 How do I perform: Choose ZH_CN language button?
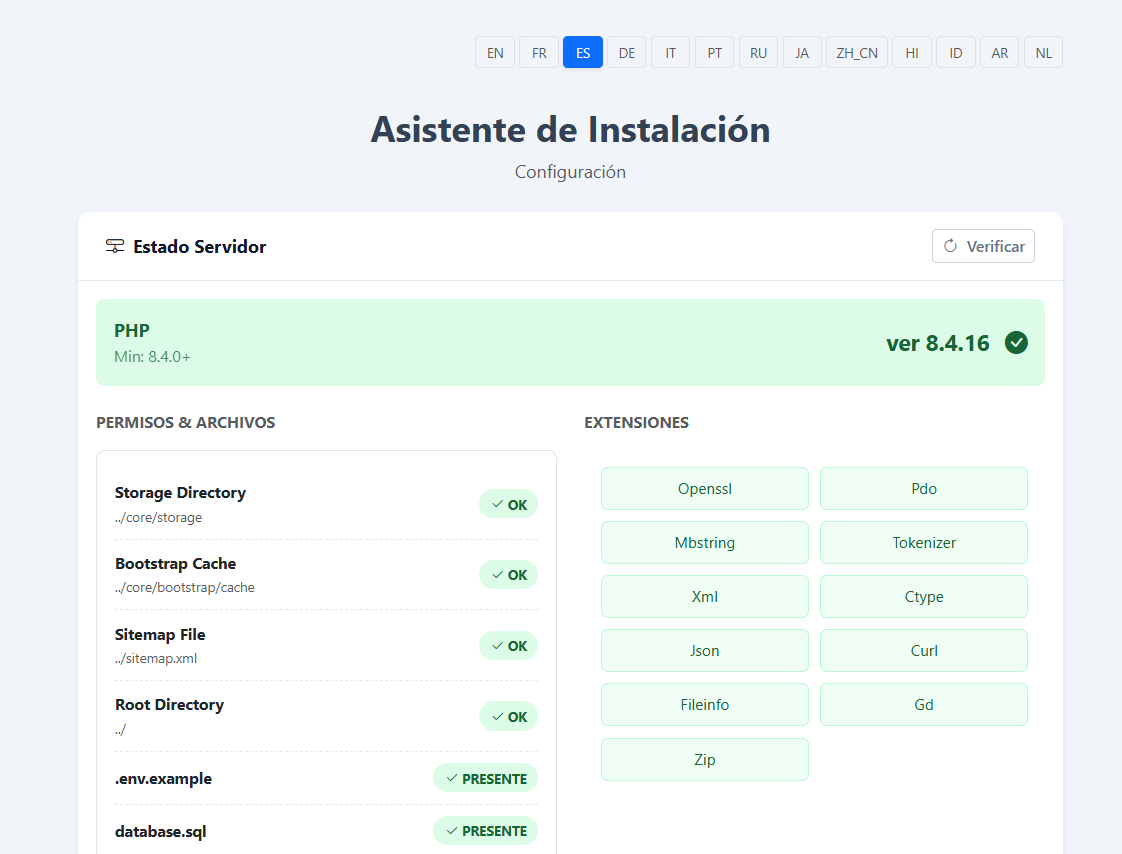point(857,53)
